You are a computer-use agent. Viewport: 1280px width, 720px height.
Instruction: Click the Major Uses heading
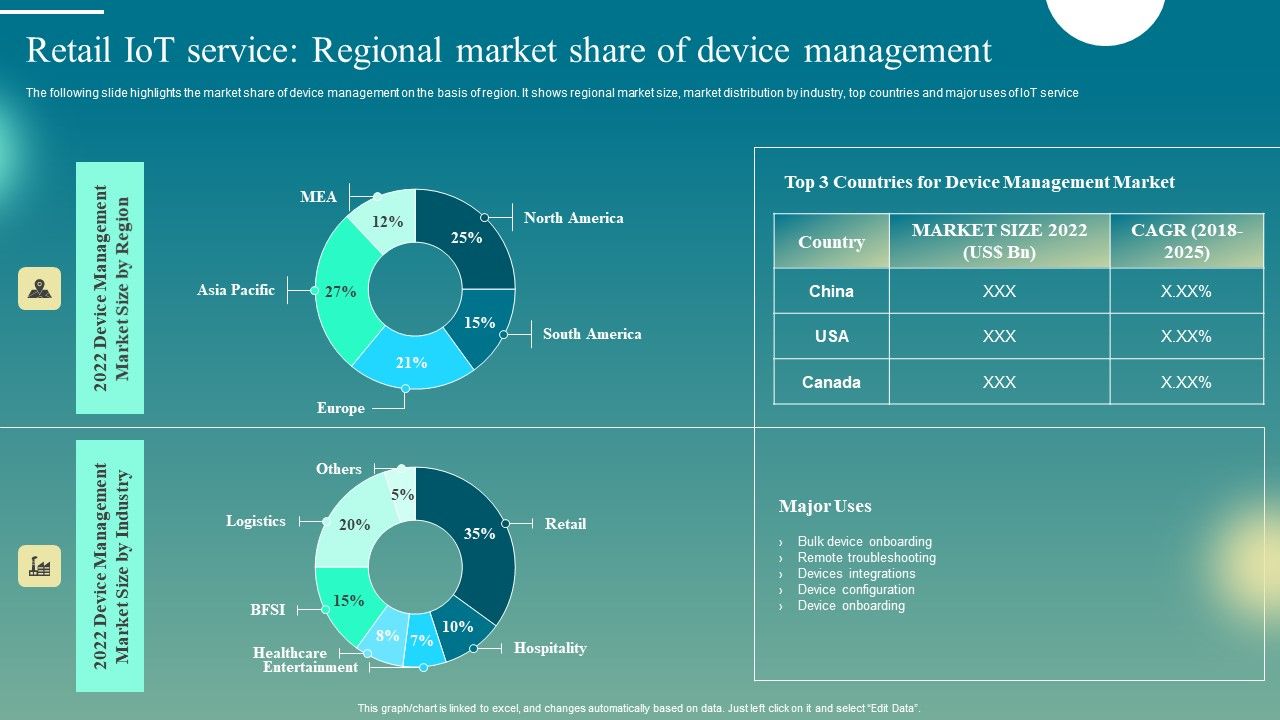[825, 506]
